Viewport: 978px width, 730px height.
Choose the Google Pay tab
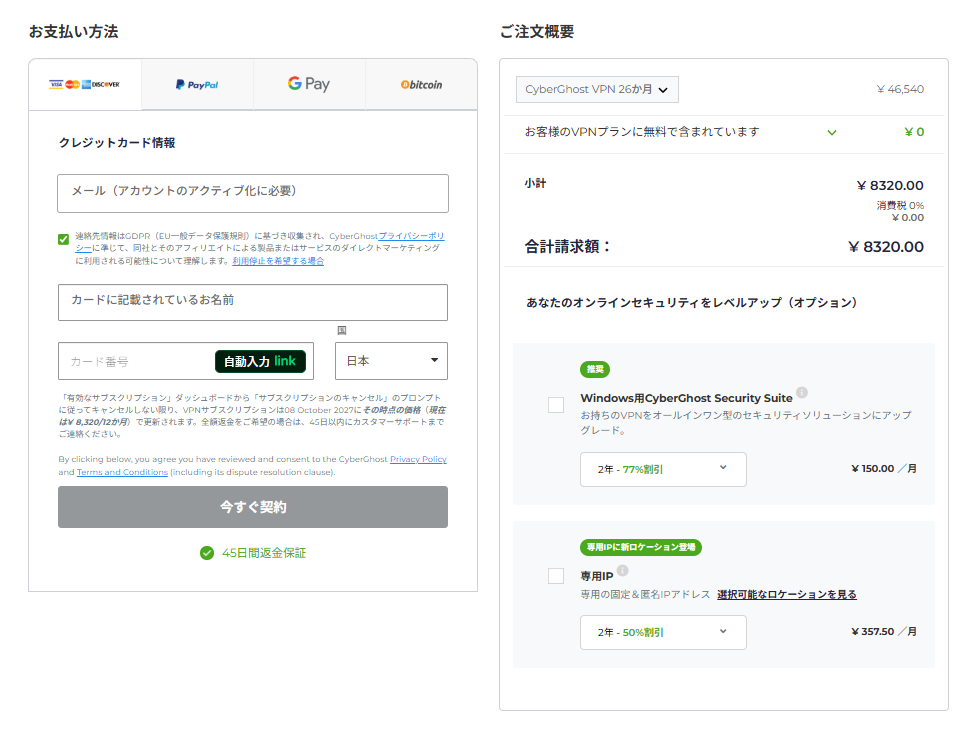click(x=309, y=84)
